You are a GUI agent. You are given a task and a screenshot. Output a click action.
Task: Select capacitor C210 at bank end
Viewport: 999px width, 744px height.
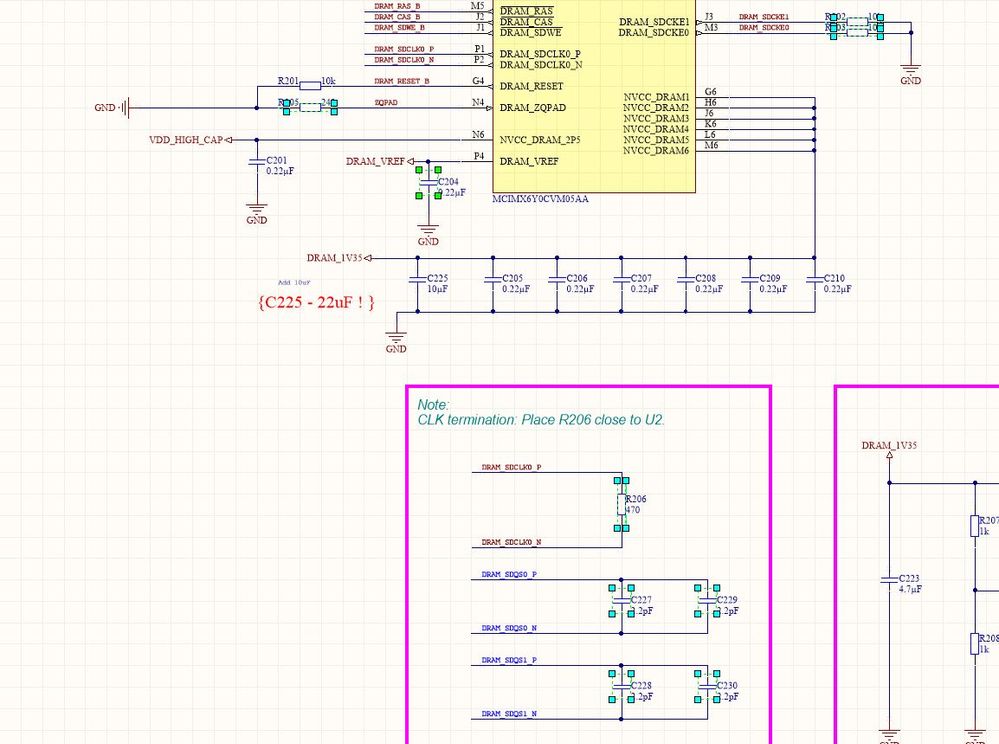pyautogui.click(x=814, y=280)
